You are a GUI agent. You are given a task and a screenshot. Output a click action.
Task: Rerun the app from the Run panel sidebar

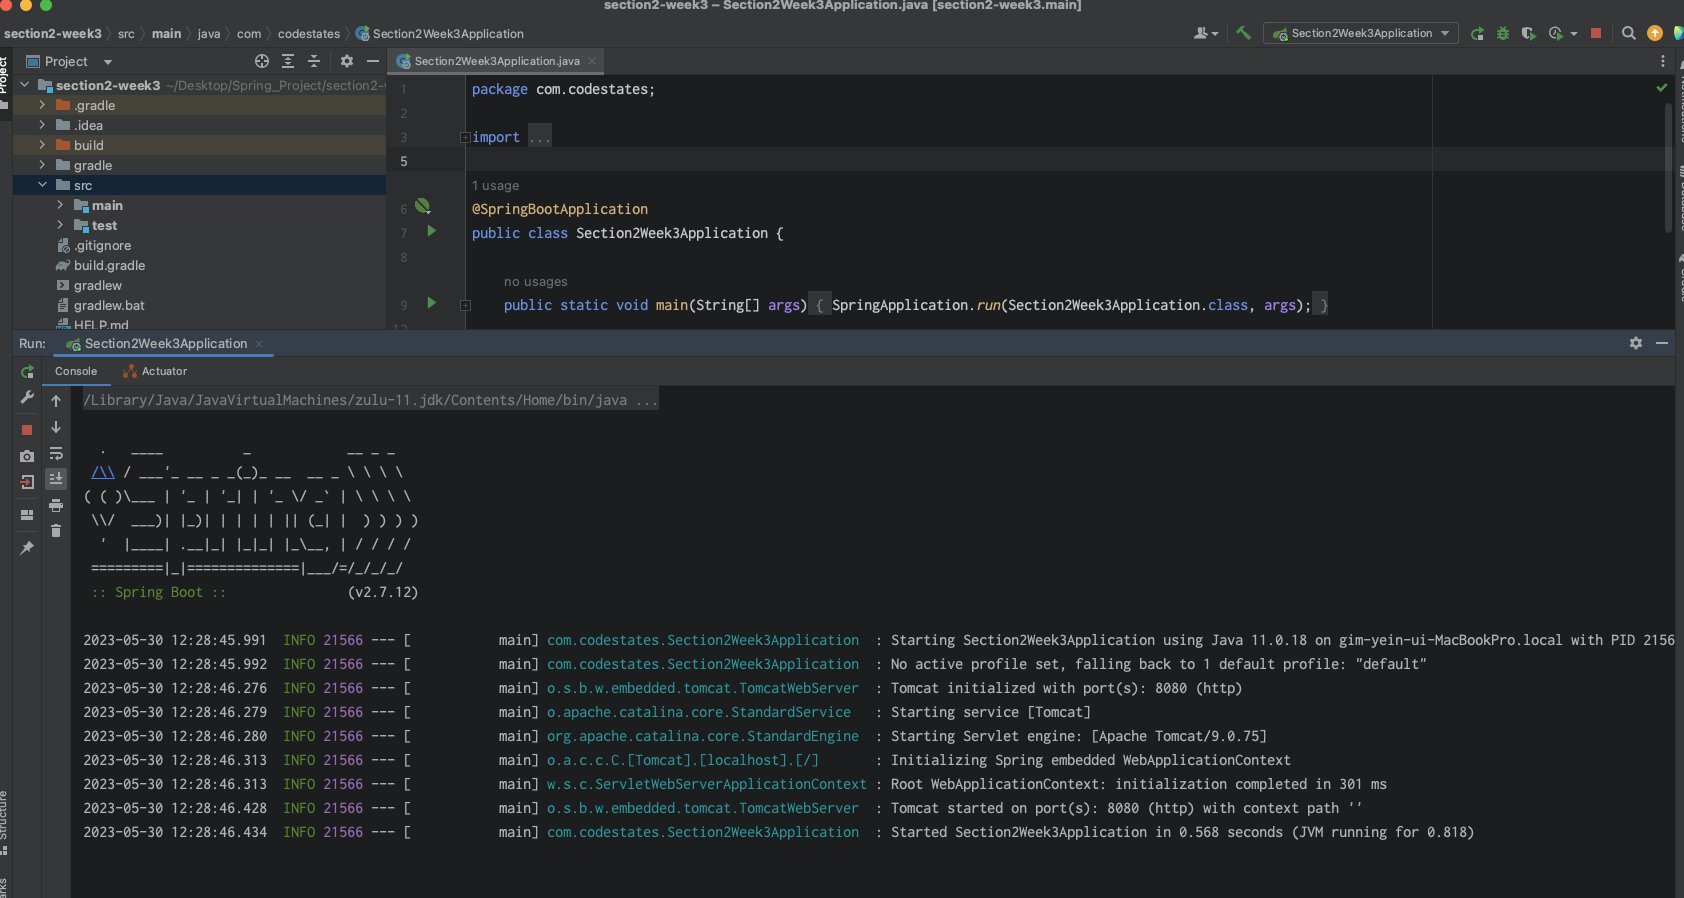pyautogui.click(x=27, y=372)
